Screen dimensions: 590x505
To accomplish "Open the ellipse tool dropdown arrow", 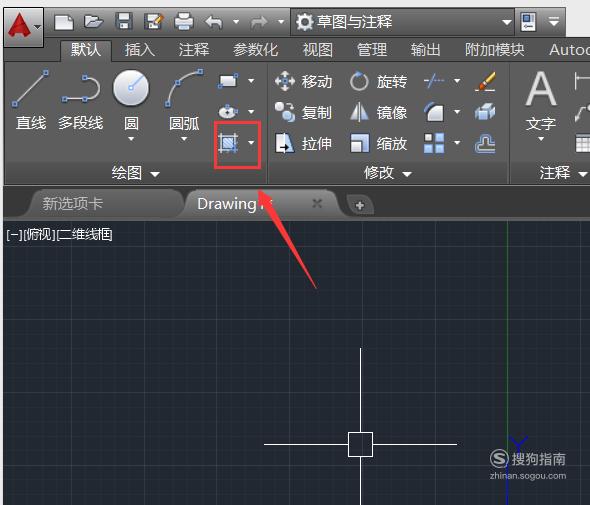I will [x=251, y=111].
